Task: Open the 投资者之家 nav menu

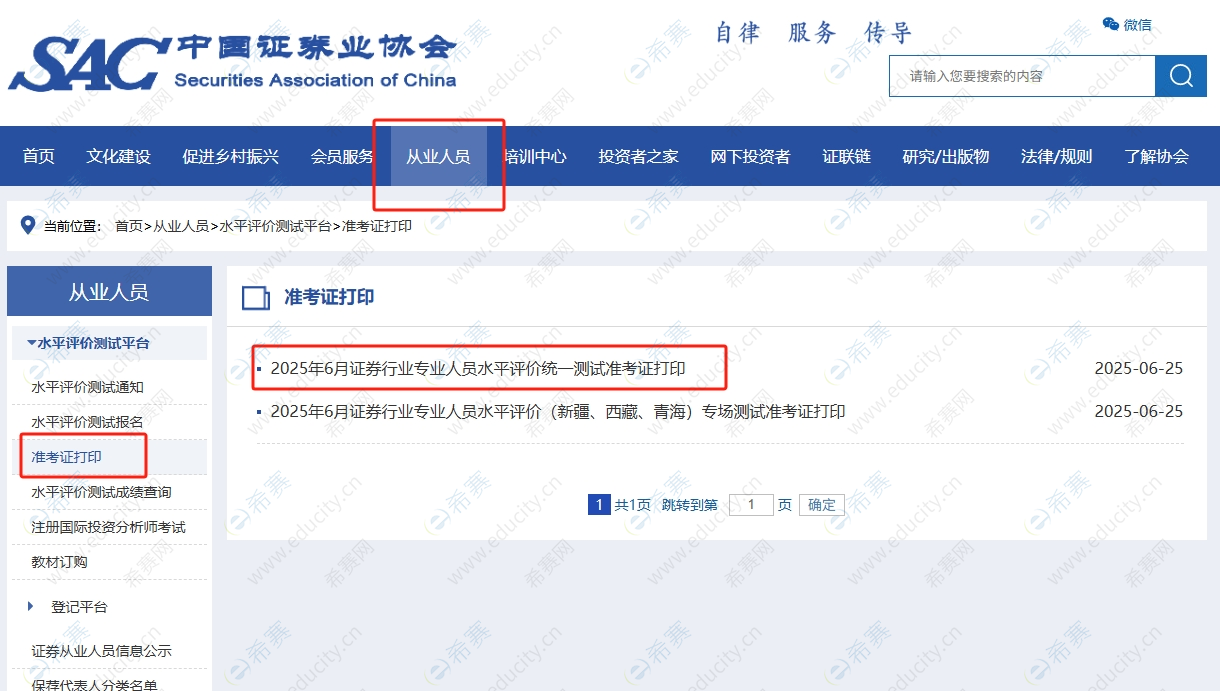Action: 638,156
